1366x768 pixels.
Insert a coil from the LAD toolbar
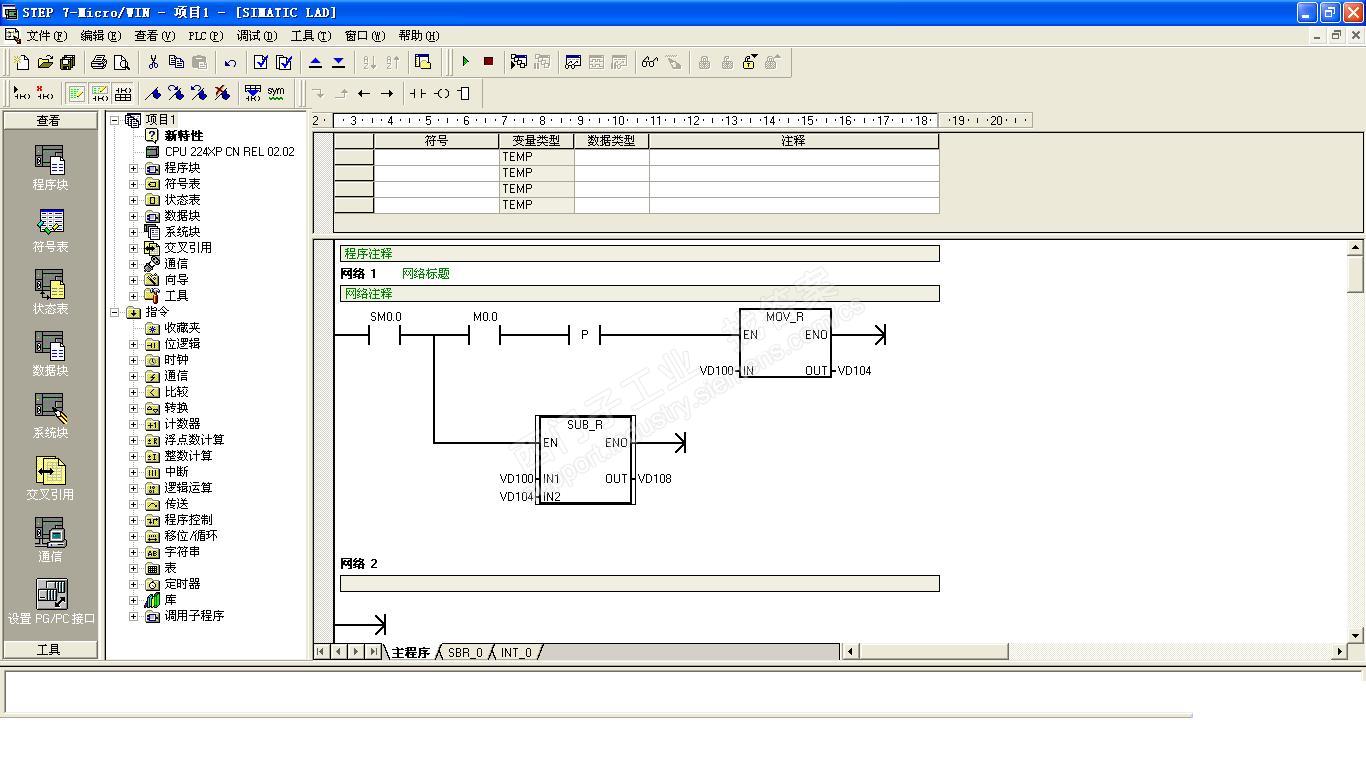(441, 93)
